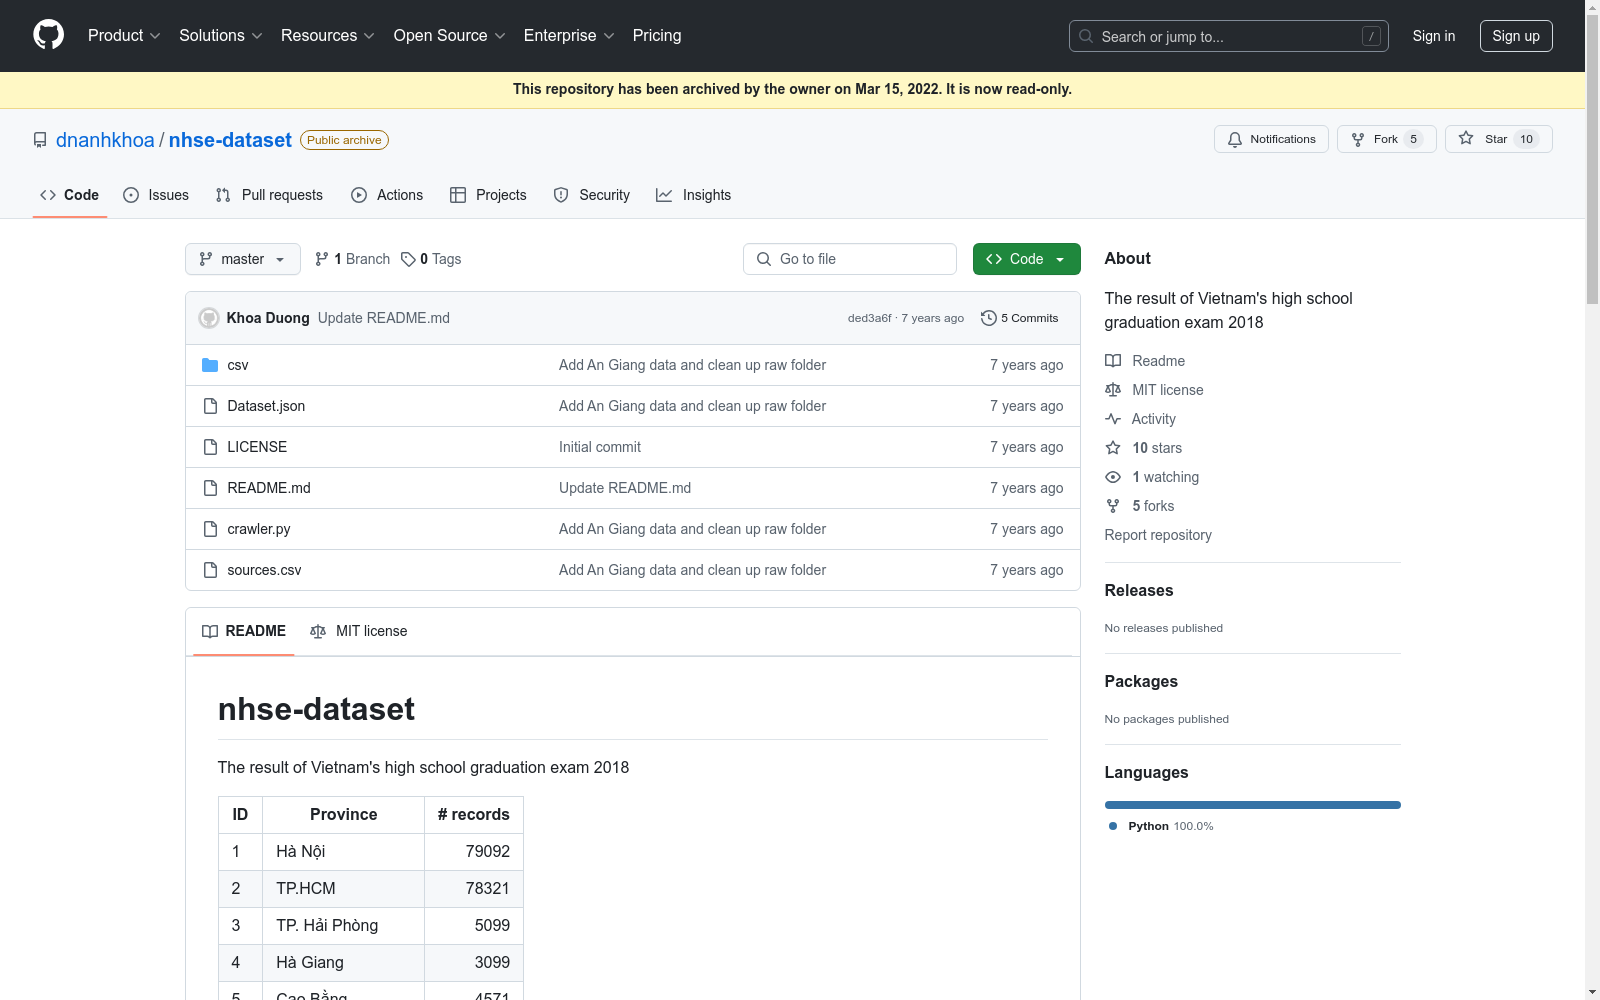Click the Sign up button

[1516, 36]
